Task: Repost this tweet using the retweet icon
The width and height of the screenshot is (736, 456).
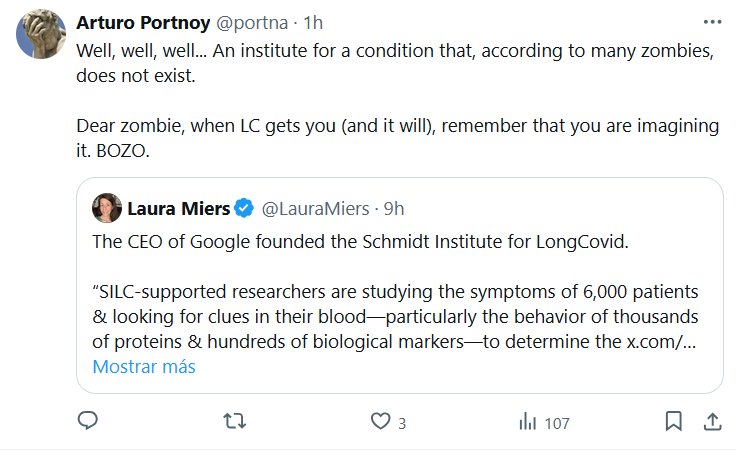Action: click(x=233, y=422)
